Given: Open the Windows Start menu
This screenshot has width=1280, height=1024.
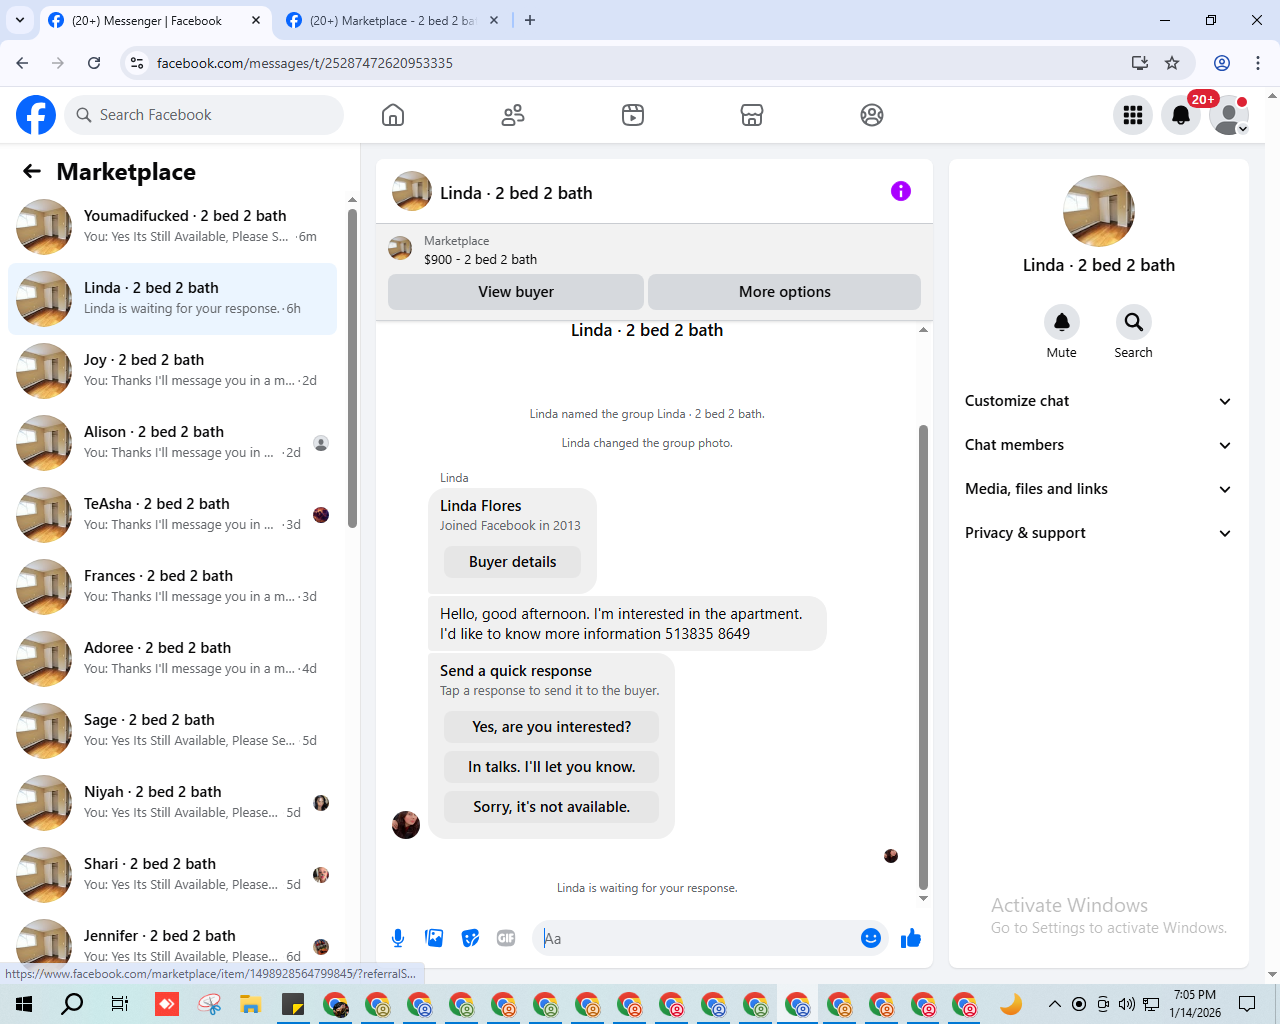Looking at the screenshot, I should pos(24,1004).
